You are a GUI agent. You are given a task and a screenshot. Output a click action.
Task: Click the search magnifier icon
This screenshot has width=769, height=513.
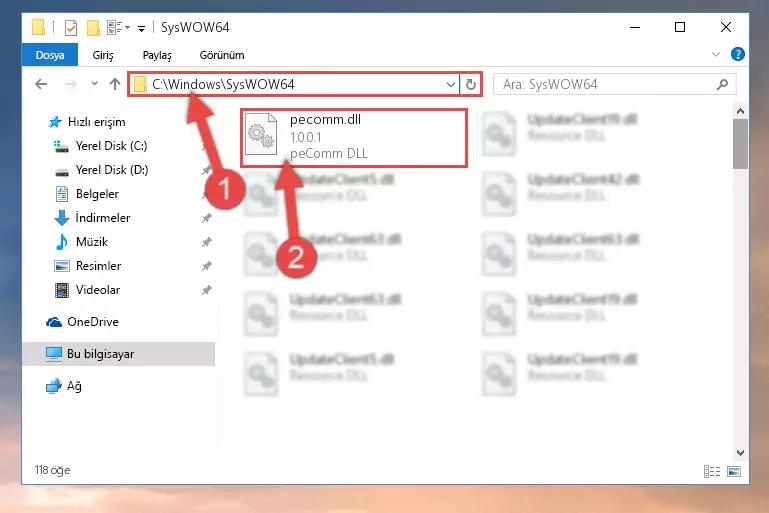(722, 84)
